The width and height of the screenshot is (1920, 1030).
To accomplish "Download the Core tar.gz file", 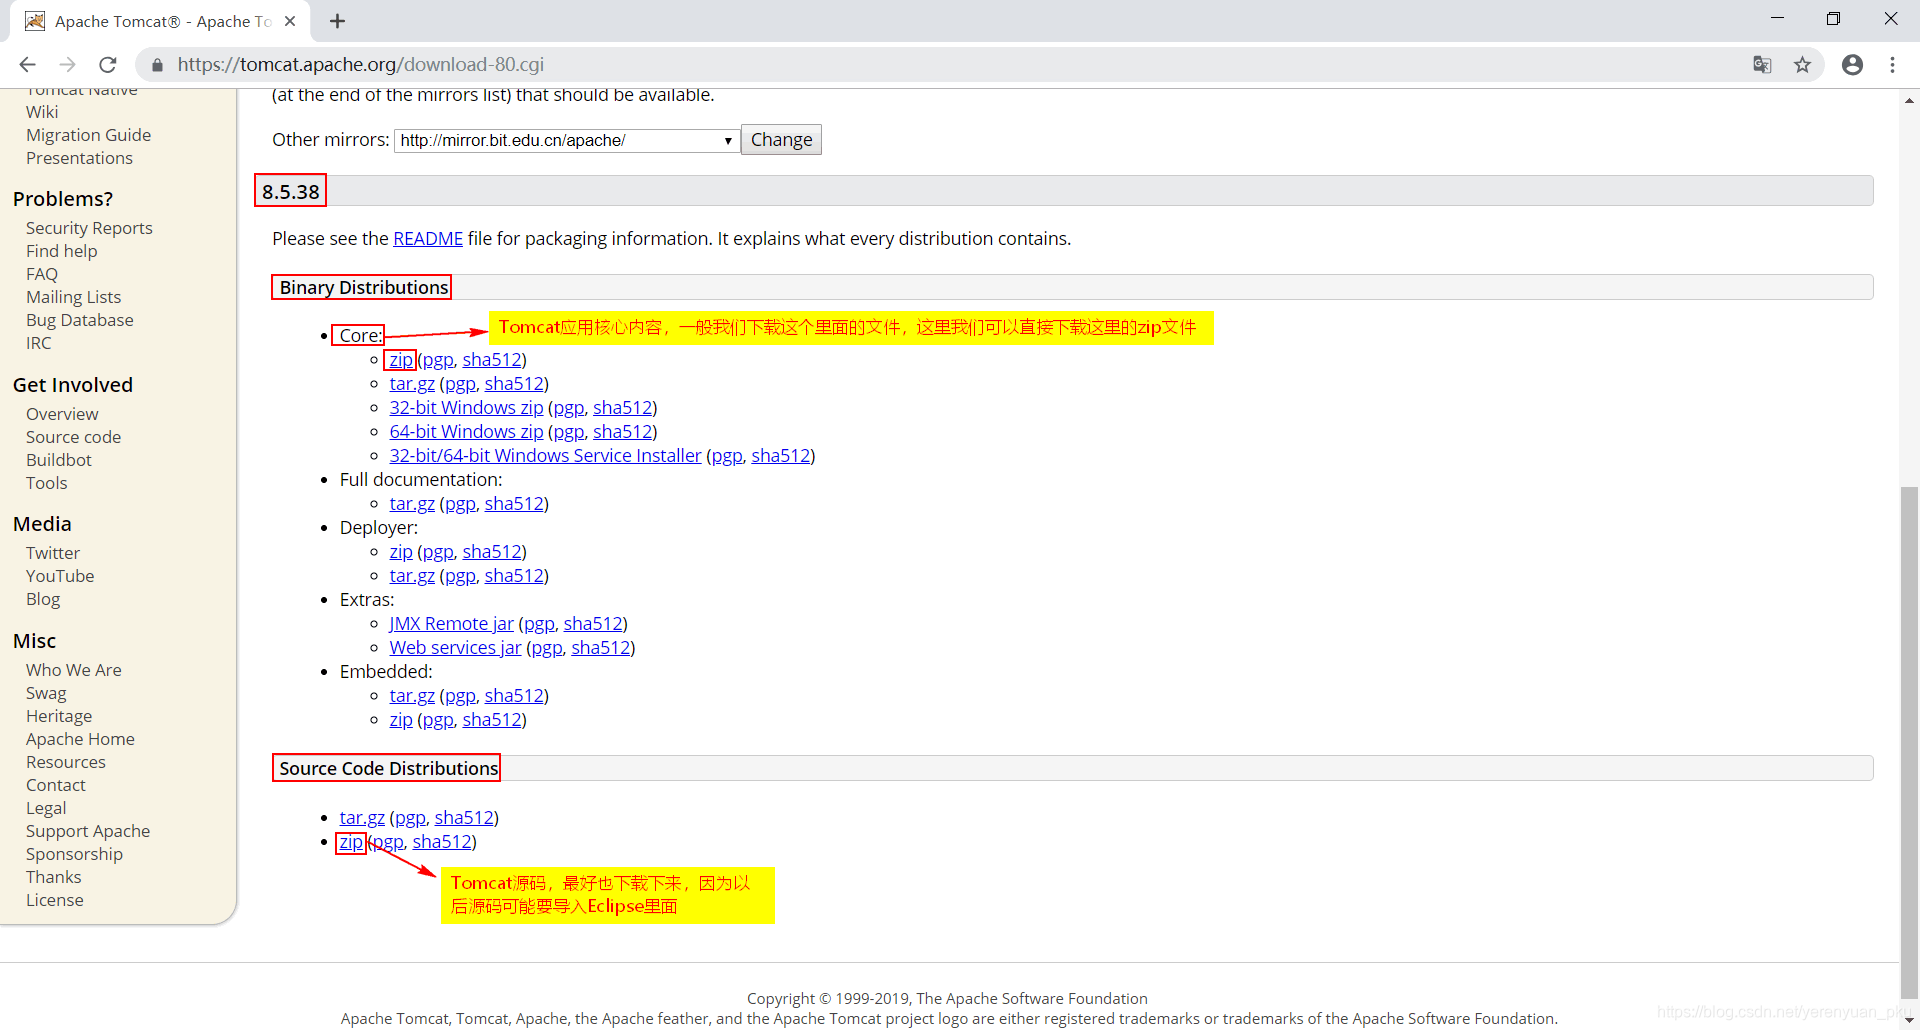I will pyautogui.click(x=412, y=384).
